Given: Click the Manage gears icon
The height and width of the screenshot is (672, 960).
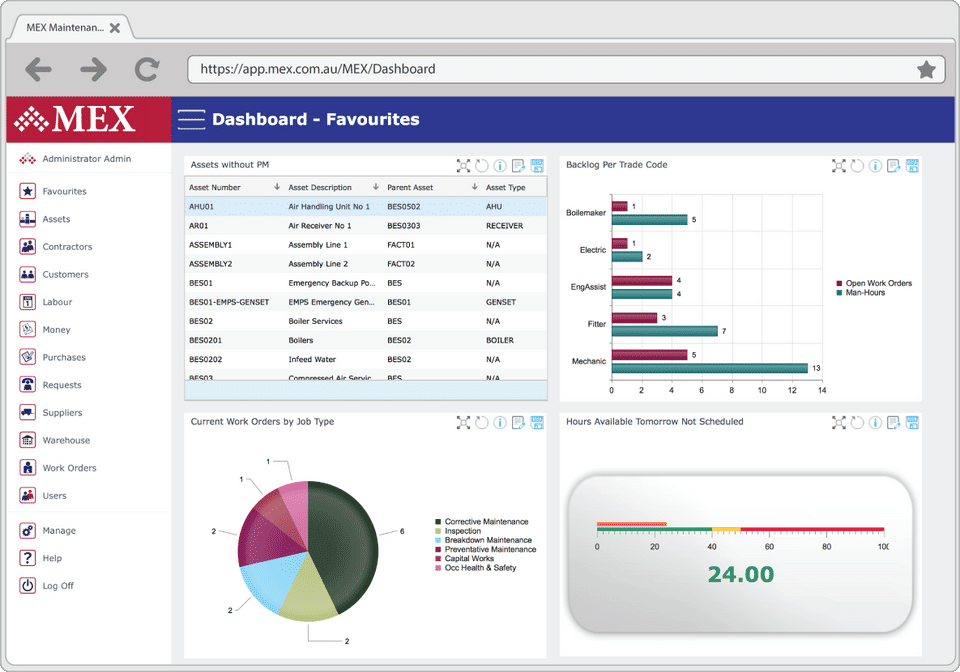Looking at the screenshot, I should click(x=28, y=530).
